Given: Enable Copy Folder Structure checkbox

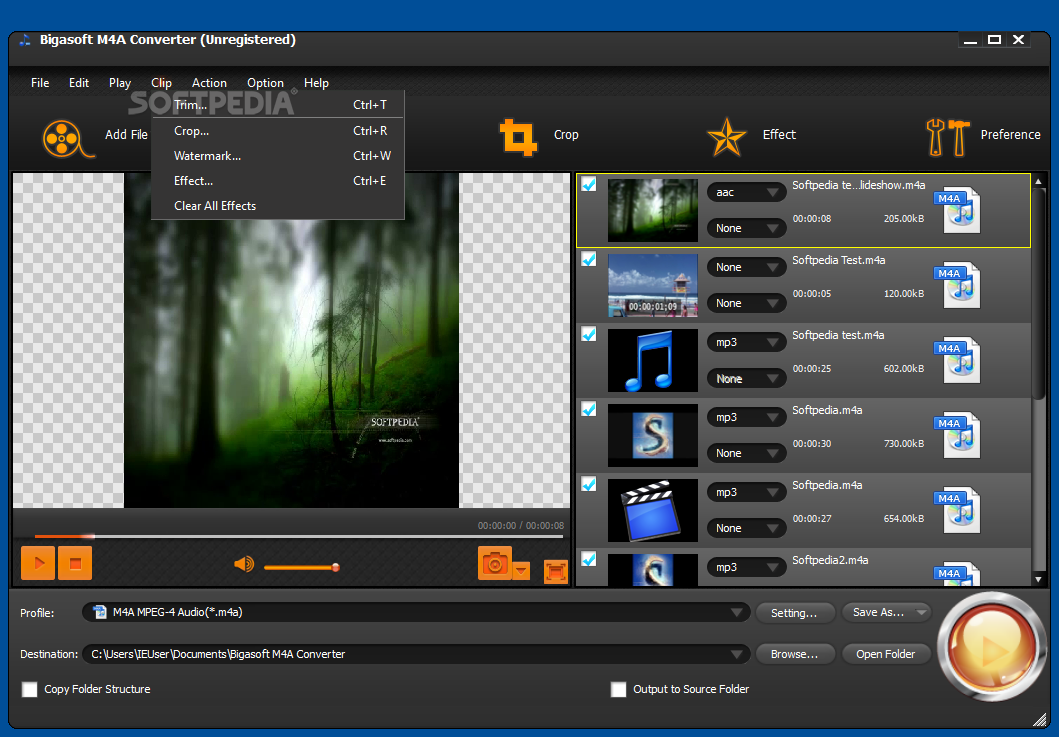Looking at the screenshot, I should click(30, 689).
